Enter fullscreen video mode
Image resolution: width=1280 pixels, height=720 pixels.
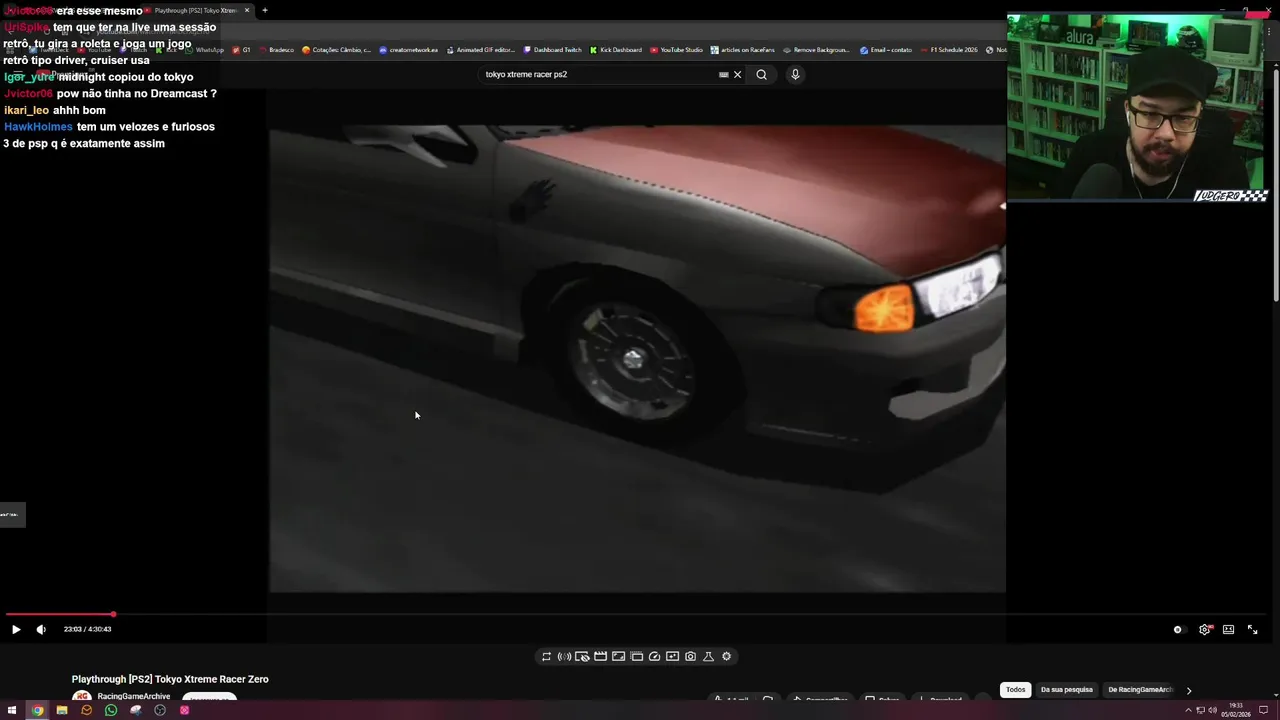pyautogui.click(x=1252, y=630)
